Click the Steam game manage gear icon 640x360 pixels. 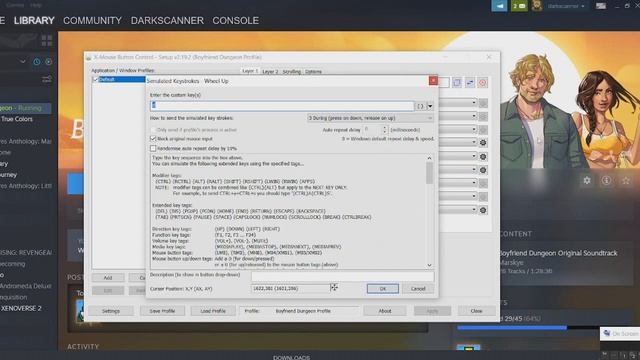[587, 180]
